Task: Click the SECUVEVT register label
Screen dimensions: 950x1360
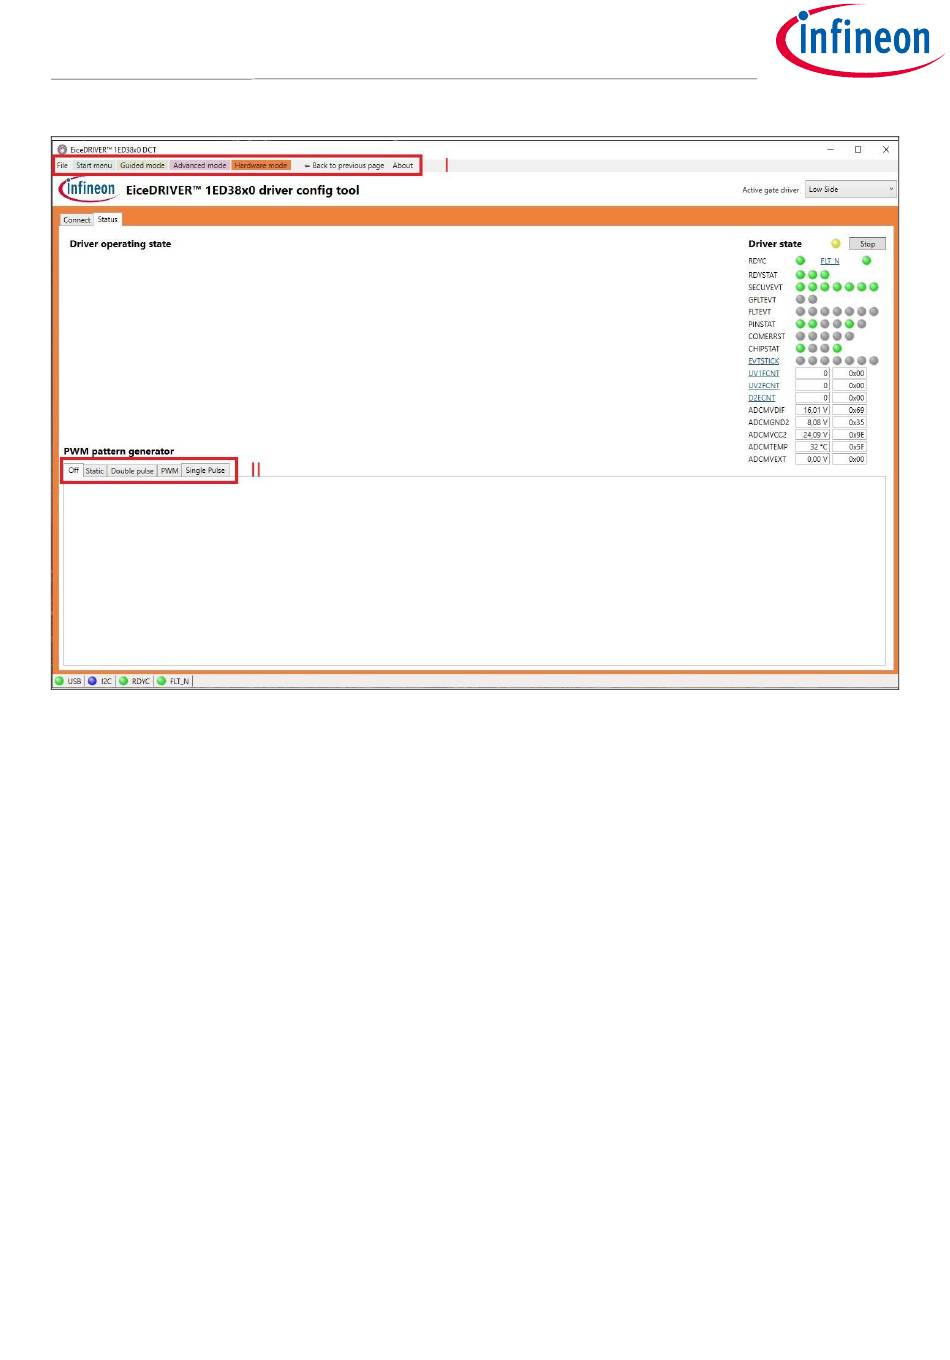Action: (765, 287)
